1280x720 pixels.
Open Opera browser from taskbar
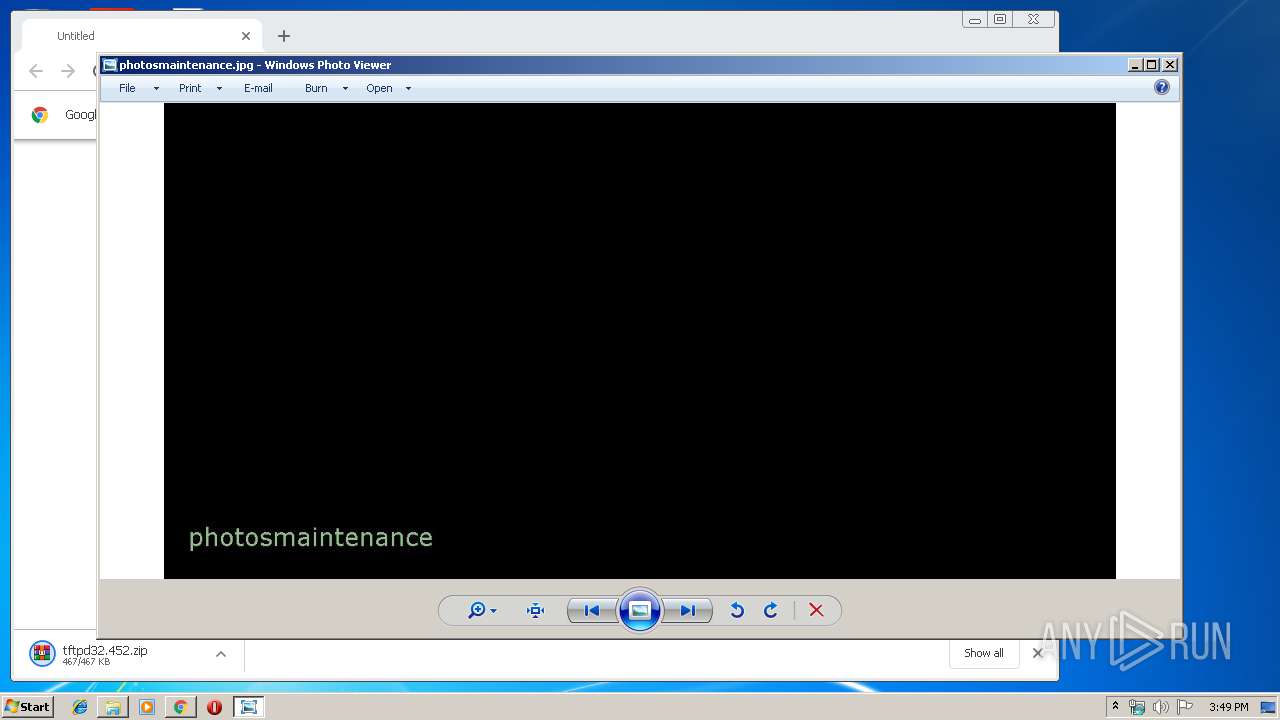click(x=214, y=707)
